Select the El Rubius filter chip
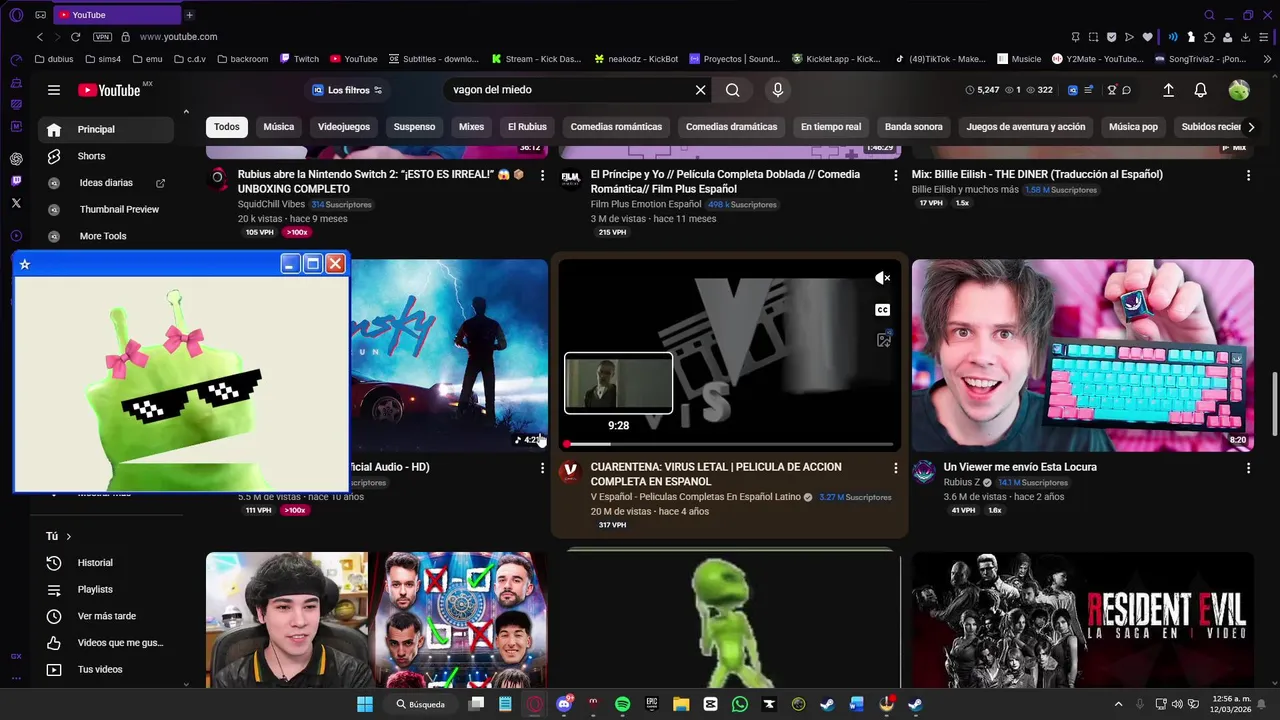1280x720 pixels. pos(527,127)
